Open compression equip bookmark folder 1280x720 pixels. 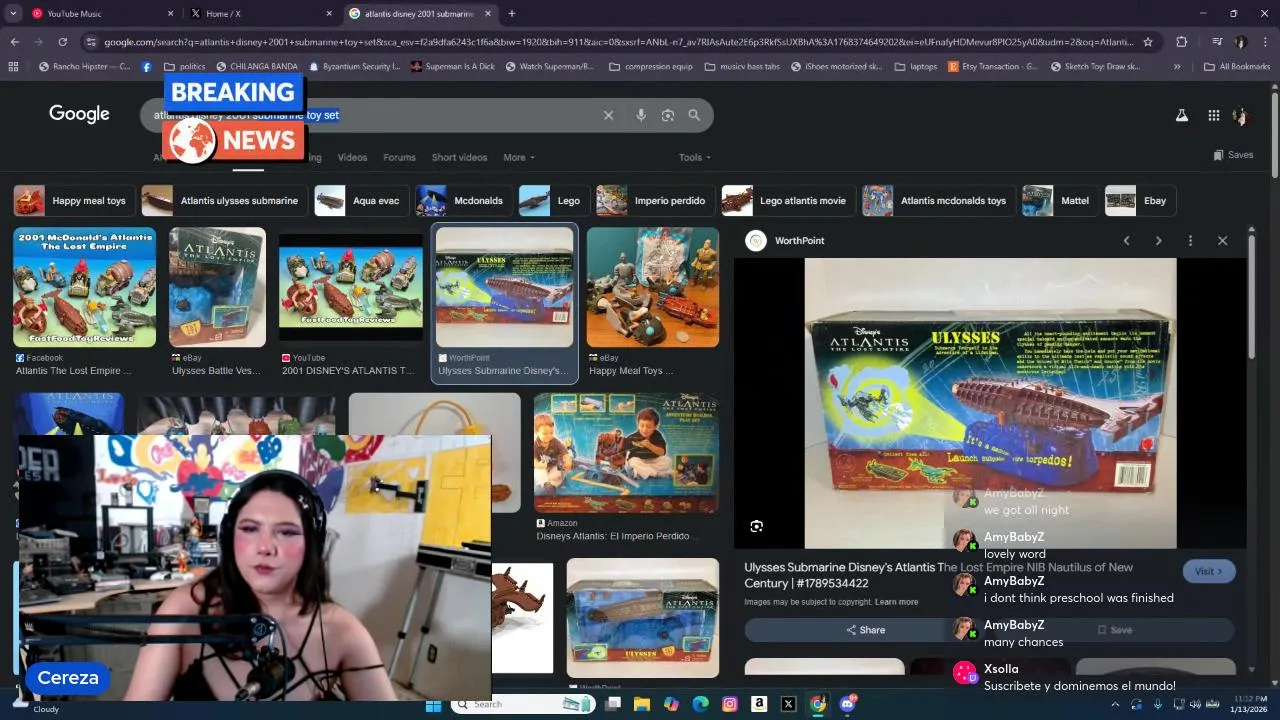650,67
